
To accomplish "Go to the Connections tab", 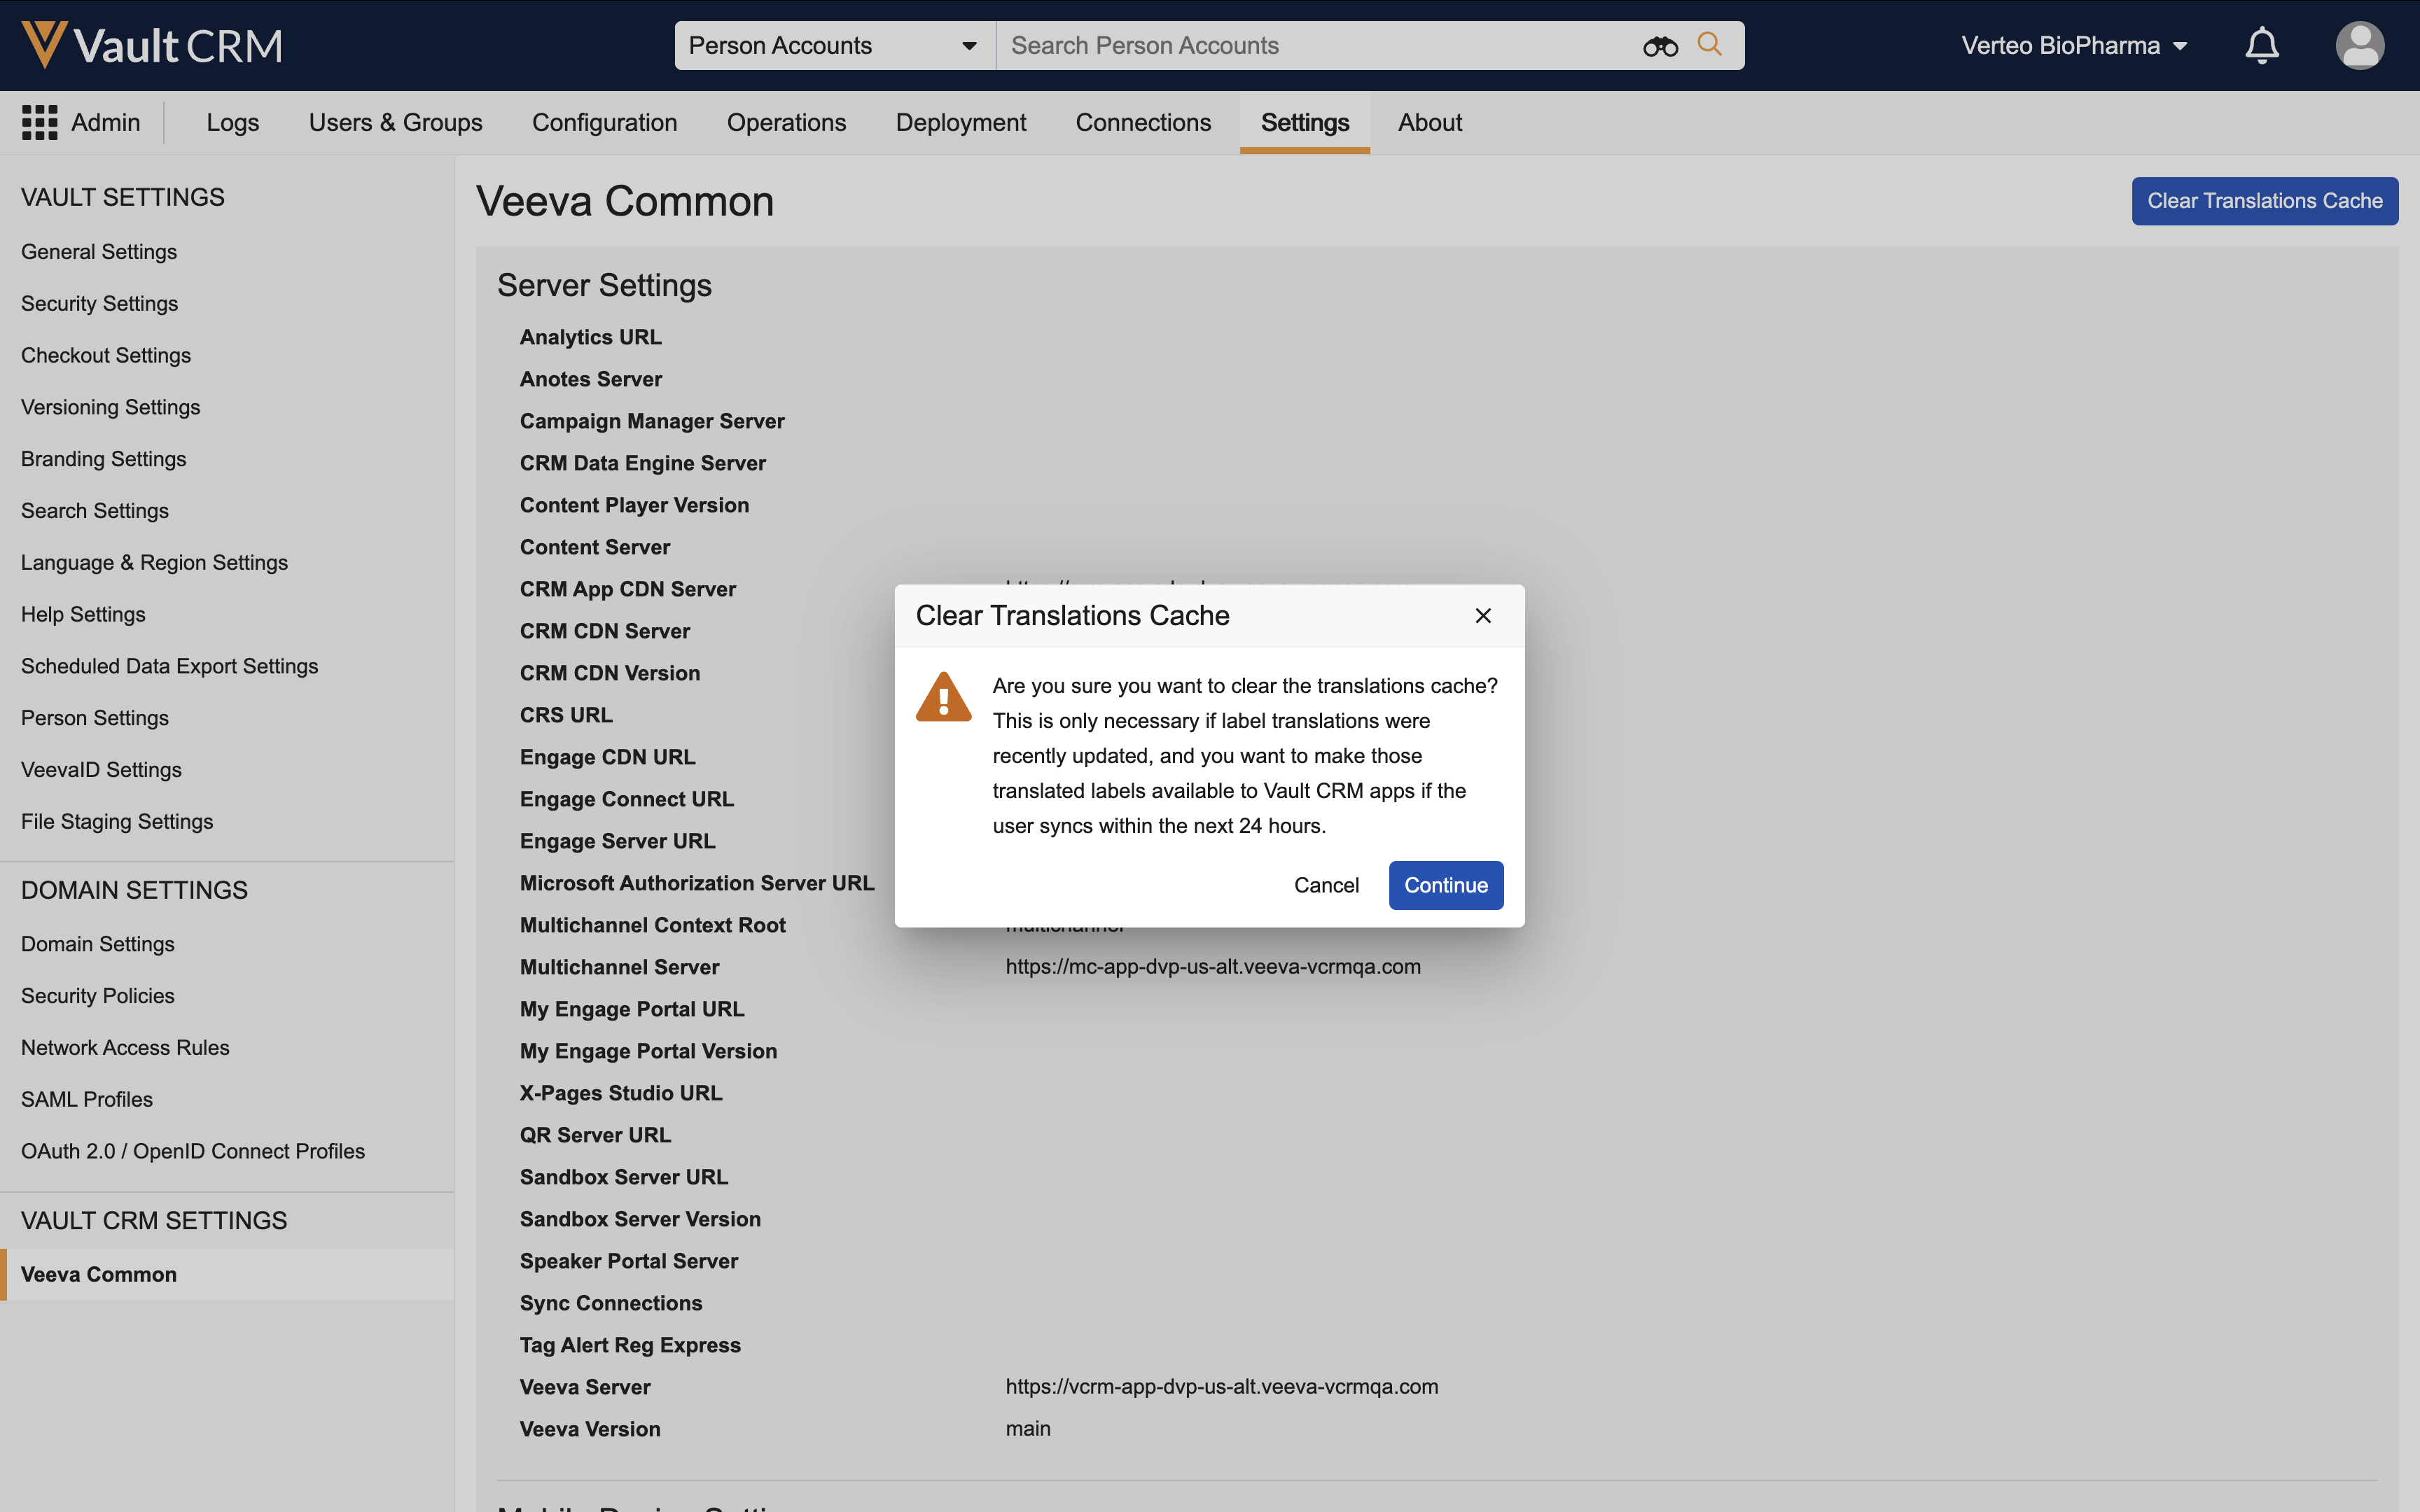I will [x=1143, y=122].
